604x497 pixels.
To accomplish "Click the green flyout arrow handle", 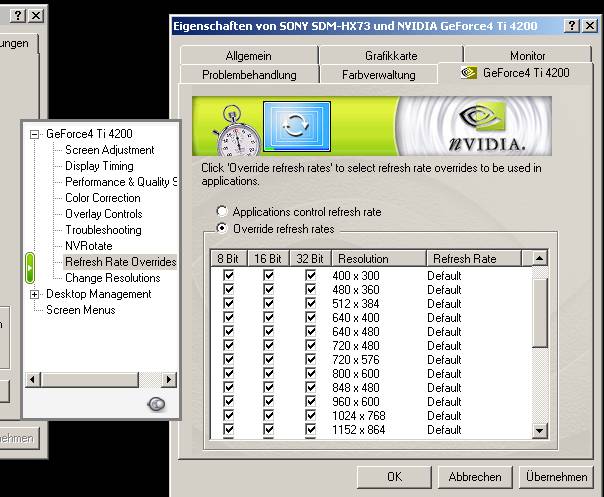I will point(30,268).
